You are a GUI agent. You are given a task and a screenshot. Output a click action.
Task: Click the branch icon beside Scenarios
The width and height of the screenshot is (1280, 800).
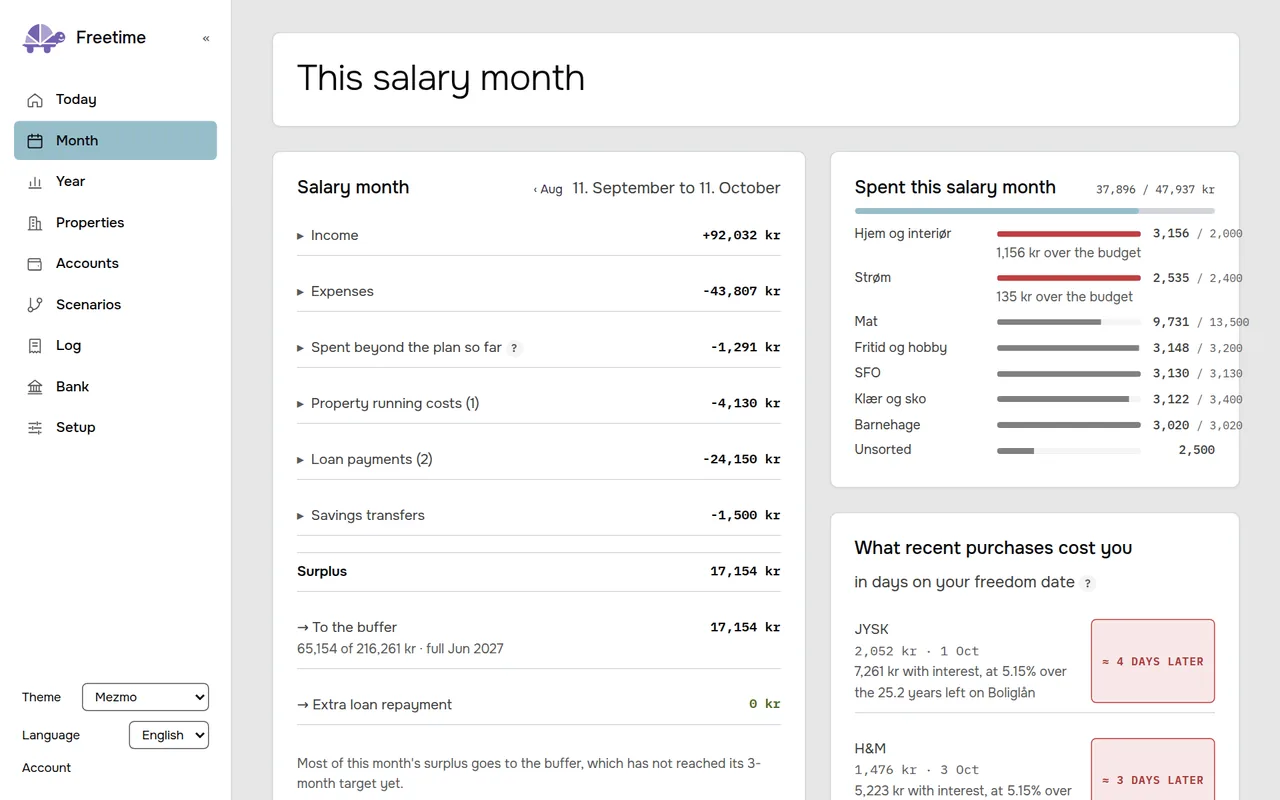[35, 305]
